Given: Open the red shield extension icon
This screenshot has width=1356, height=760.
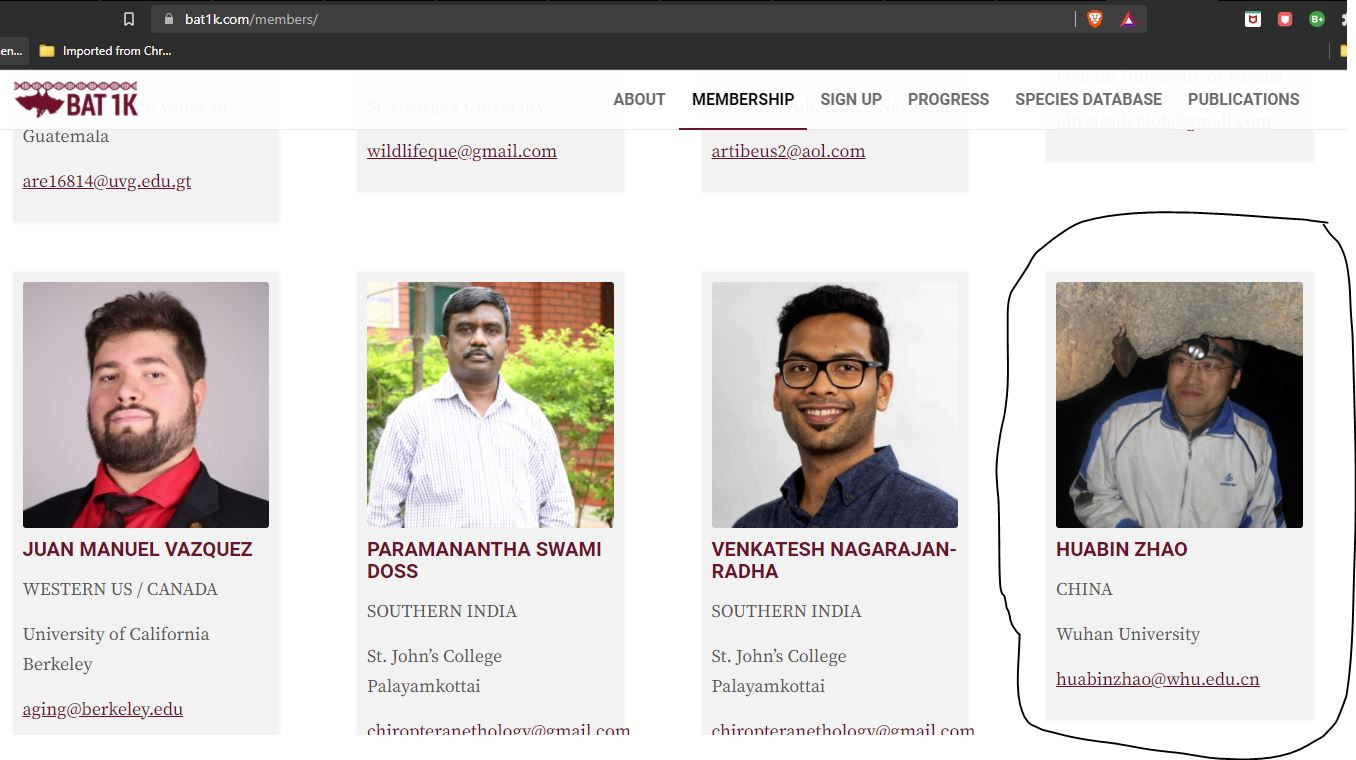Looking at the screenshot, I should tap(1285, 19).
